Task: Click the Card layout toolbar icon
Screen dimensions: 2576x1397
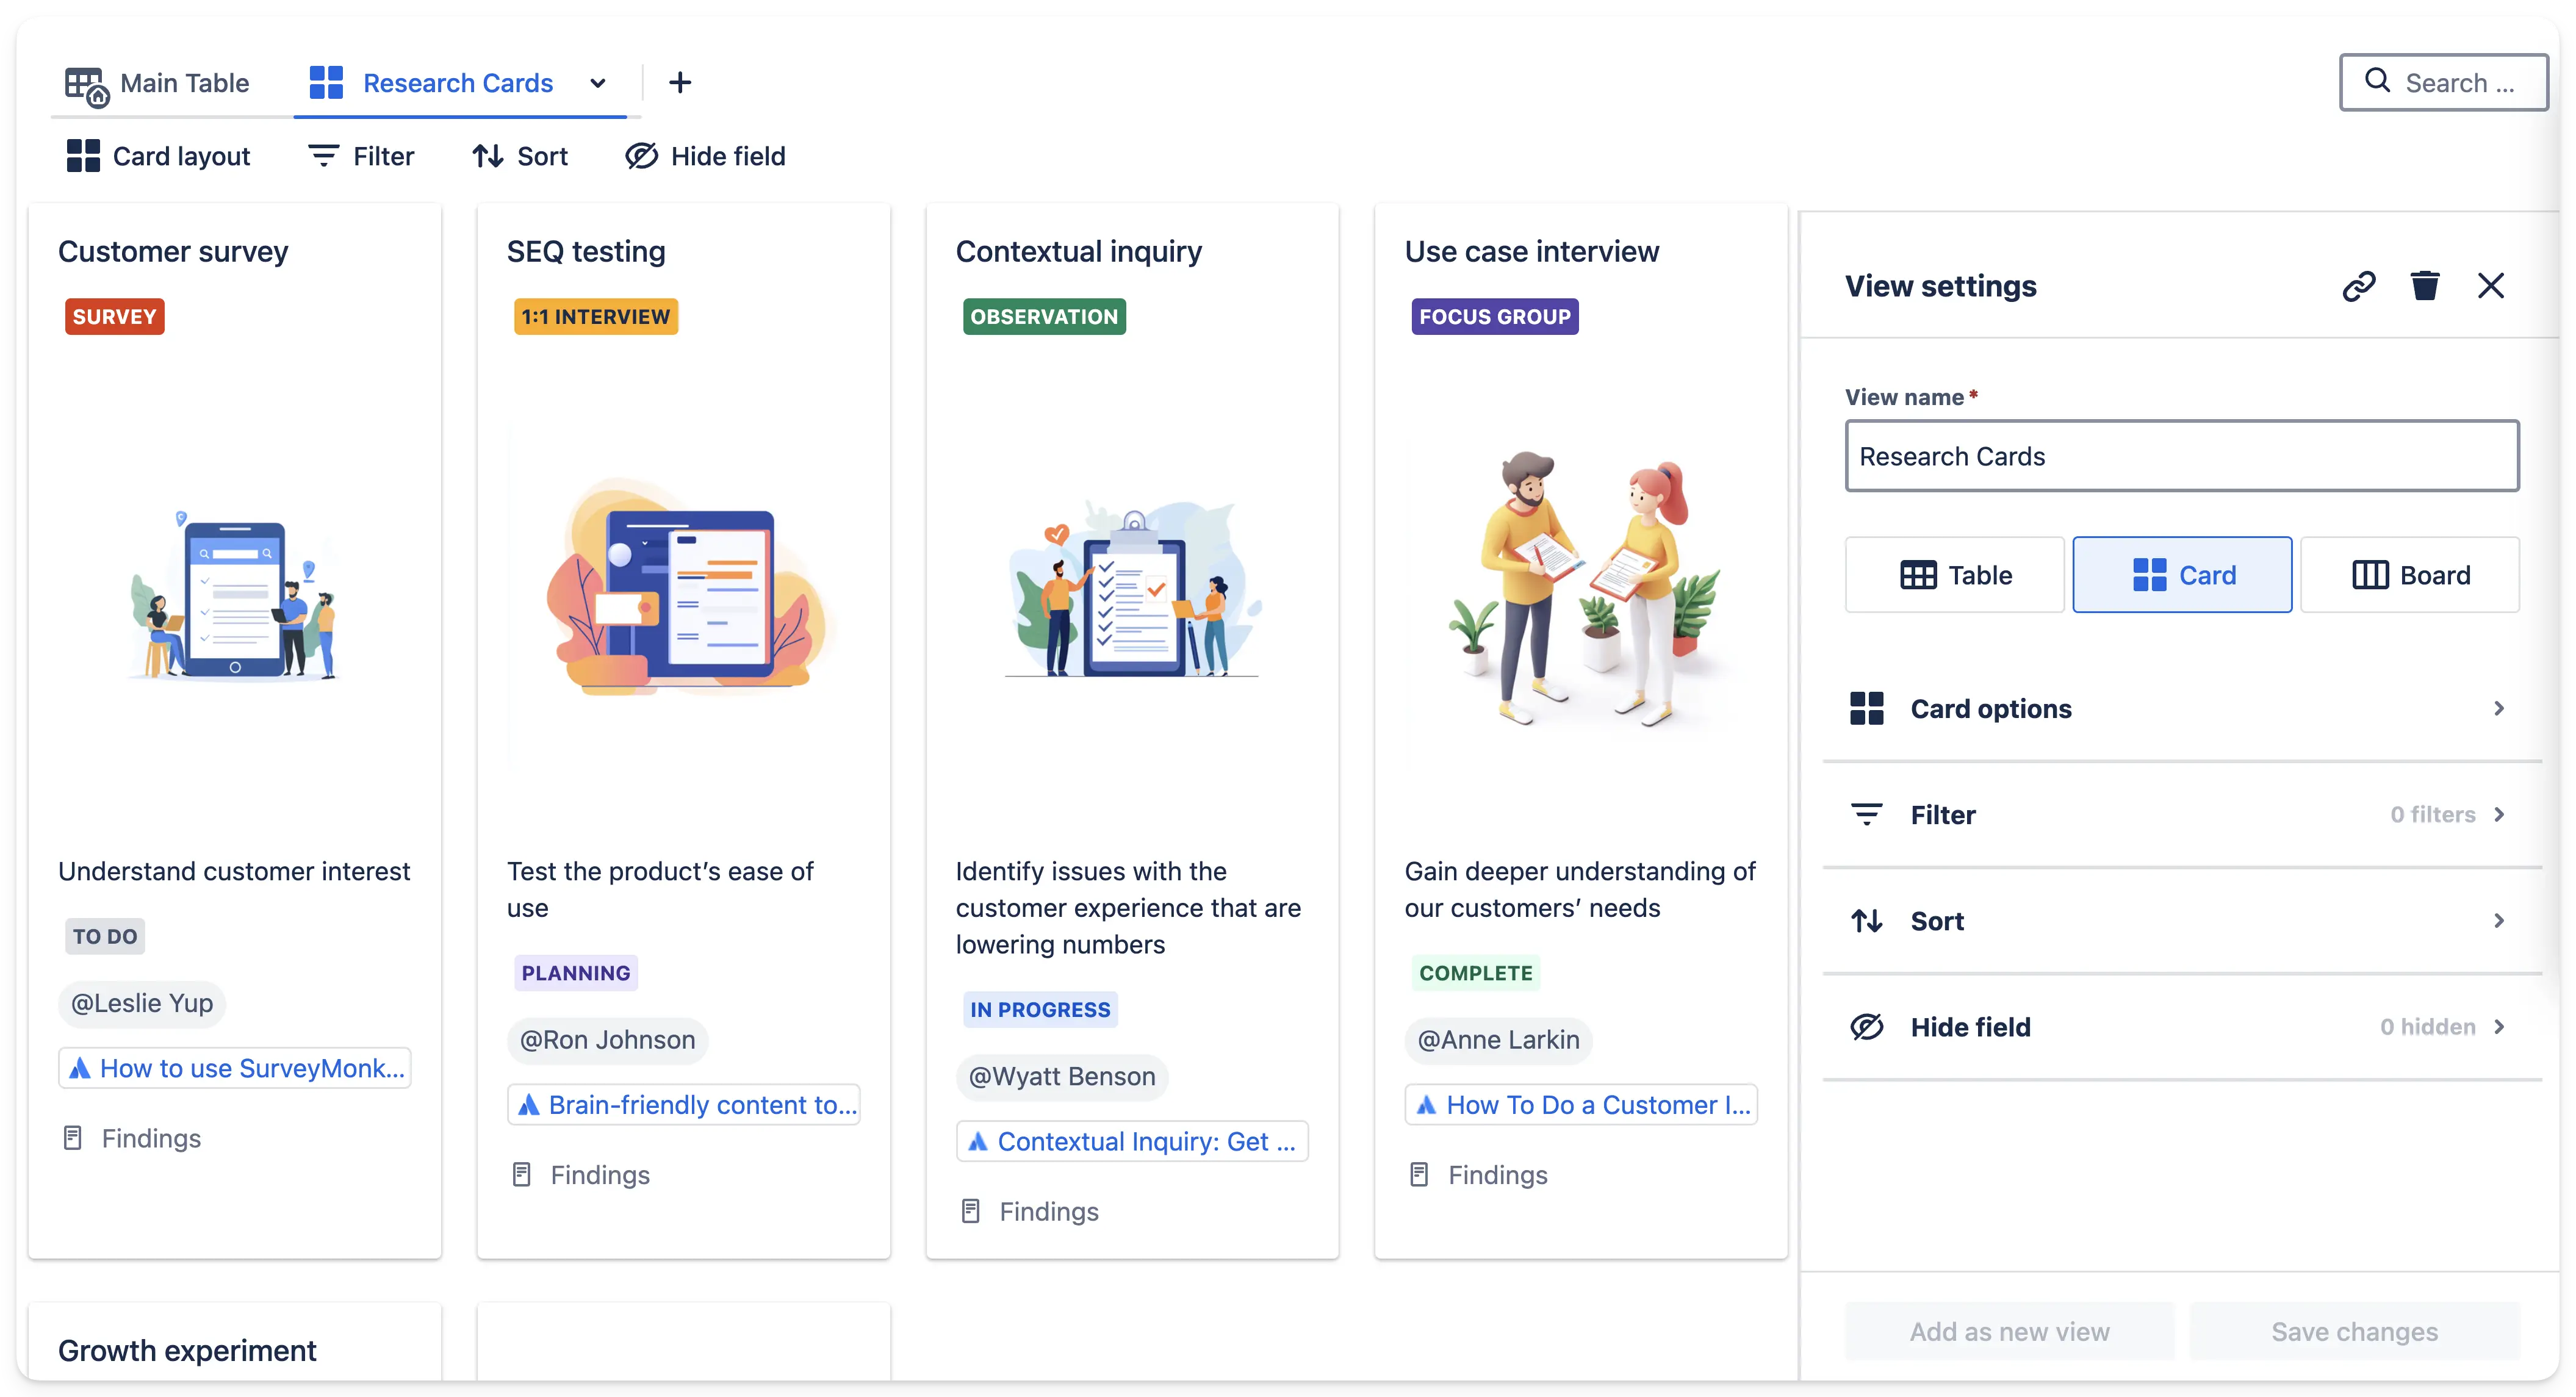Action: pos(84,156)
